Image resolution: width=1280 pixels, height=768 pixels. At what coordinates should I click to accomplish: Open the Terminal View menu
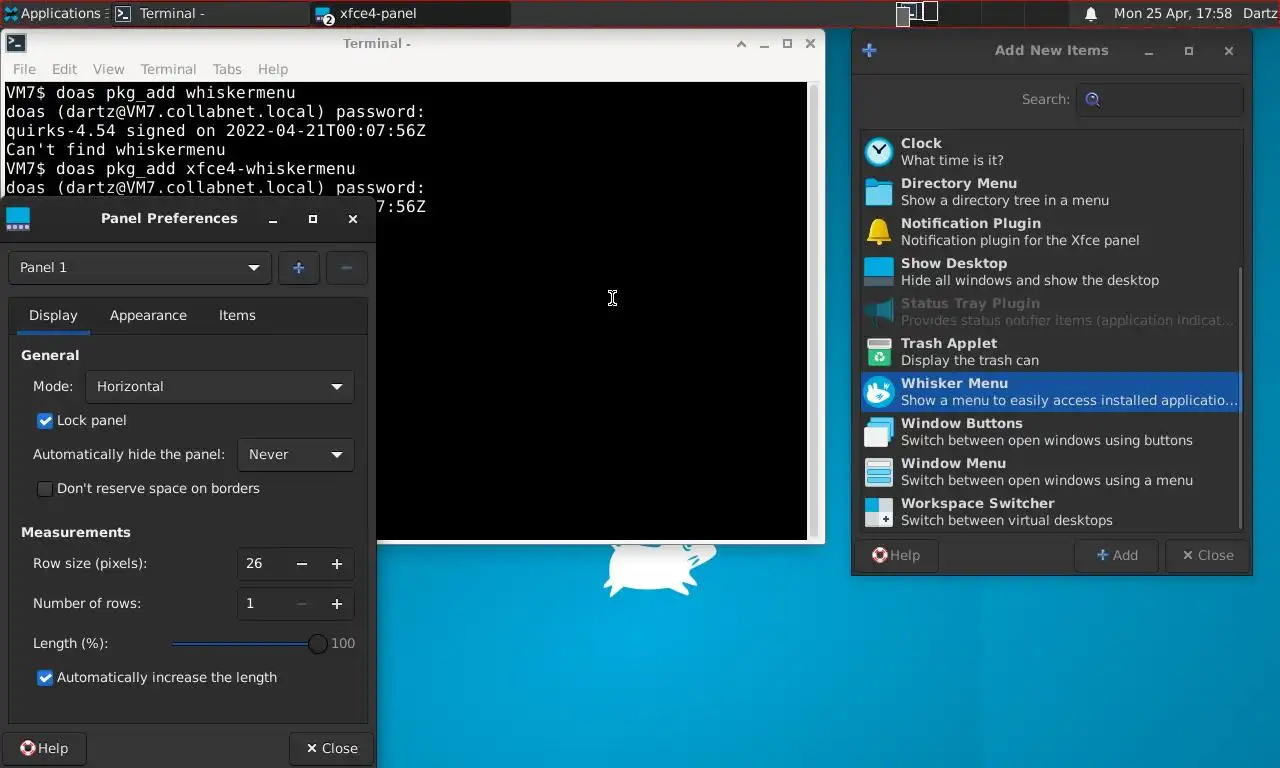point(108,69)
